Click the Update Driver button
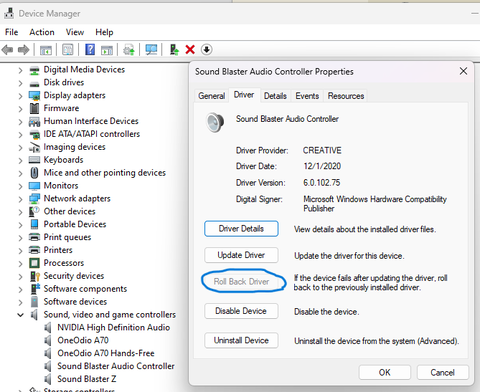The height and width of the screenshot is (392, 480). point(241,255)
